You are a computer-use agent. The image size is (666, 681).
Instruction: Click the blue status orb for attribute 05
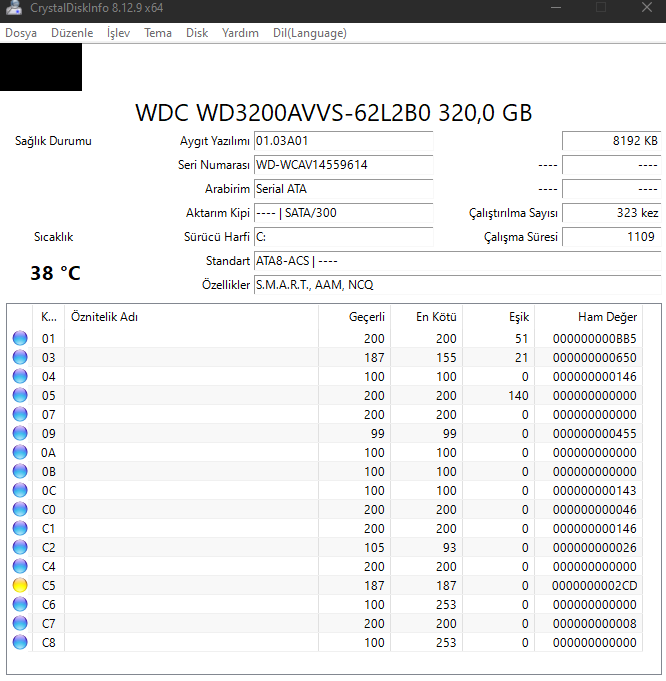20,395
